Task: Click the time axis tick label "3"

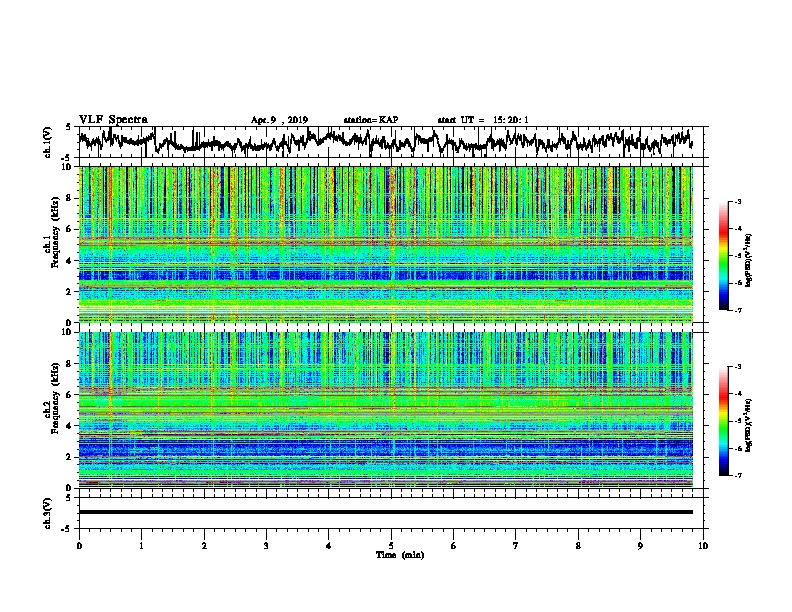Action: pos(266,546)
